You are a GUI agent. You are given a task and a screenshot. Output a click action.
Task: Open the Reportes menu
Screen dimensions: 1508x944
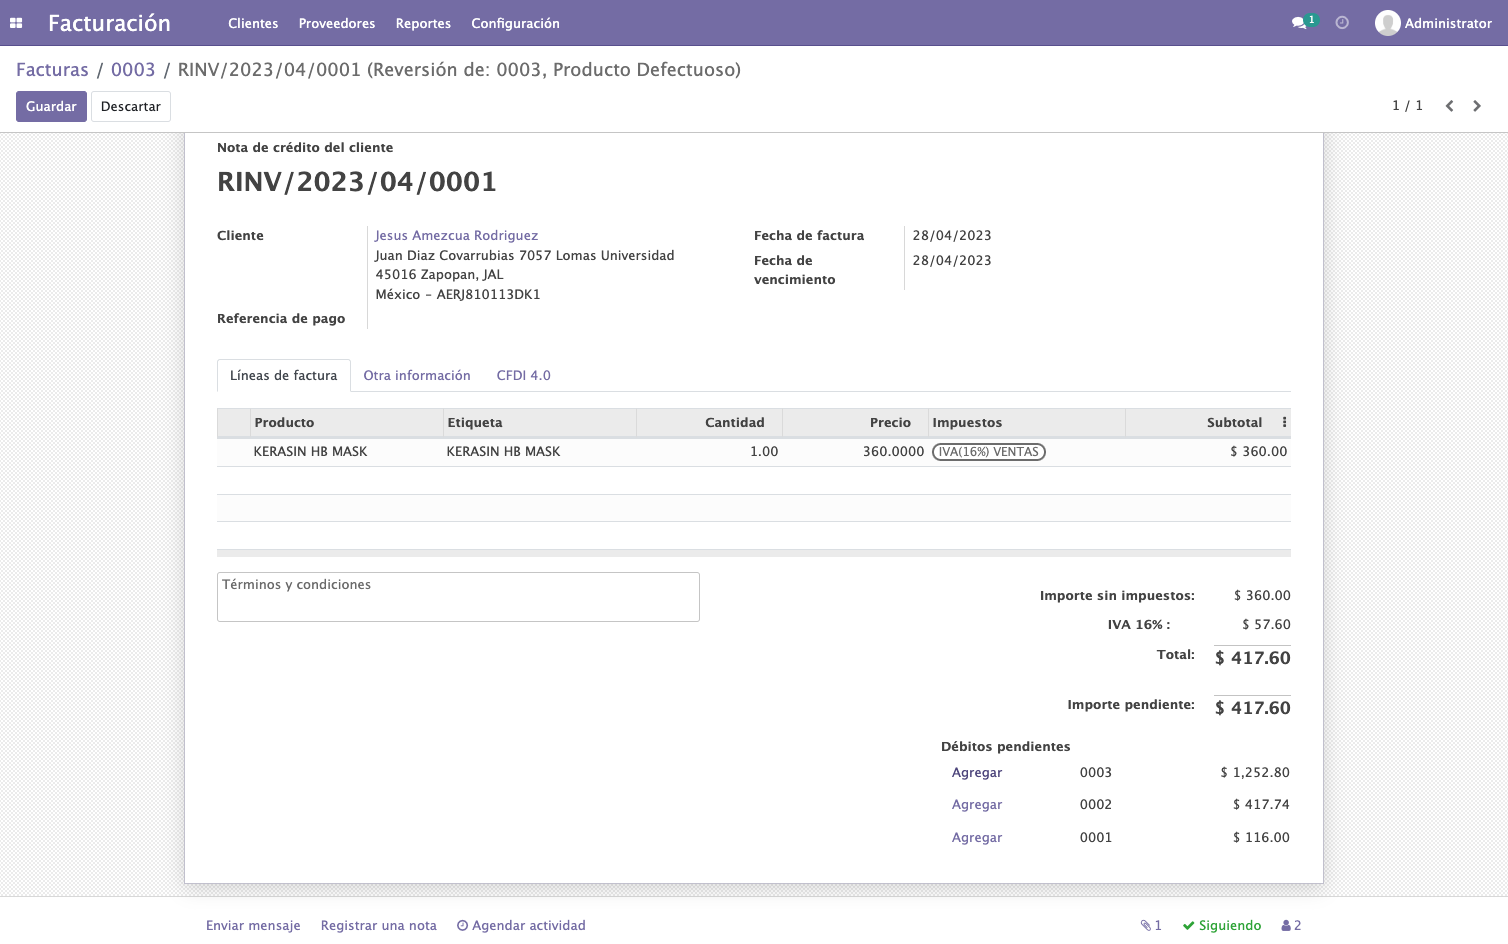[x=423, y=23]
